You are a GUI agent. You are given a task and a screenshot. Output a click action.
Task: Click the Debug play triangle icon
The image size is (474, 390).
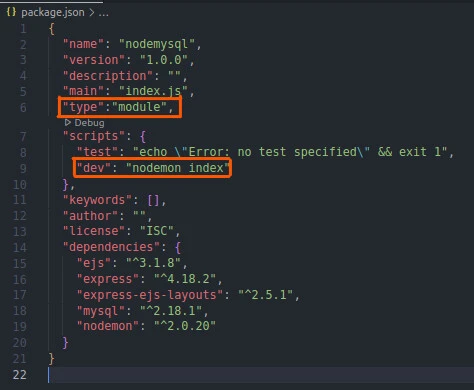(68, 123)
